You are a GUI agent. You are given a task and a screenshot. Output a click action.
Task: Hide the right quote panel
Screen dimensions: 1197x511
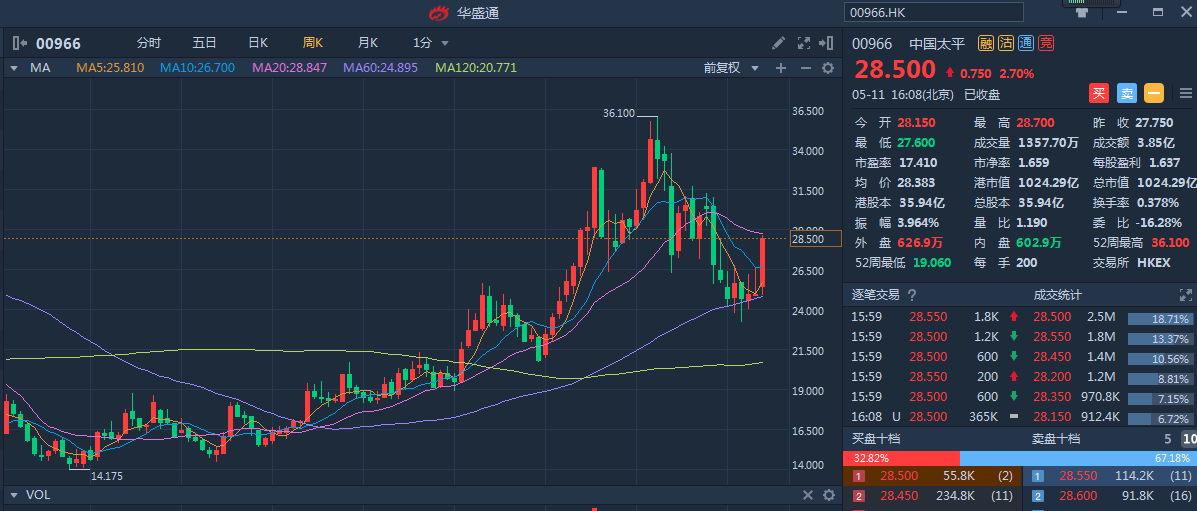click(826, 43)
